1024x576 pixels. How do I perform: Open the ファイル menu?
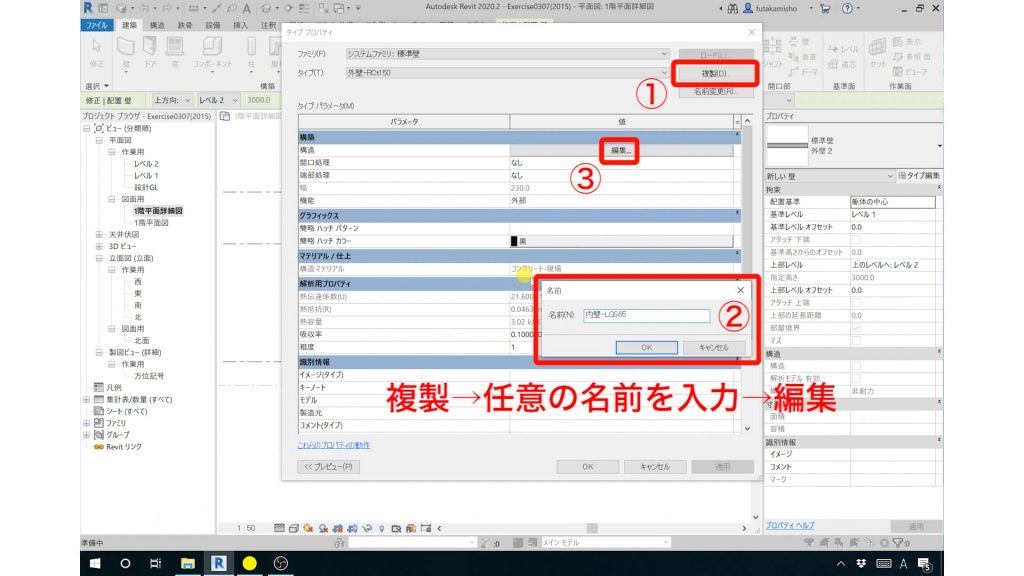(x=99, y=25)
